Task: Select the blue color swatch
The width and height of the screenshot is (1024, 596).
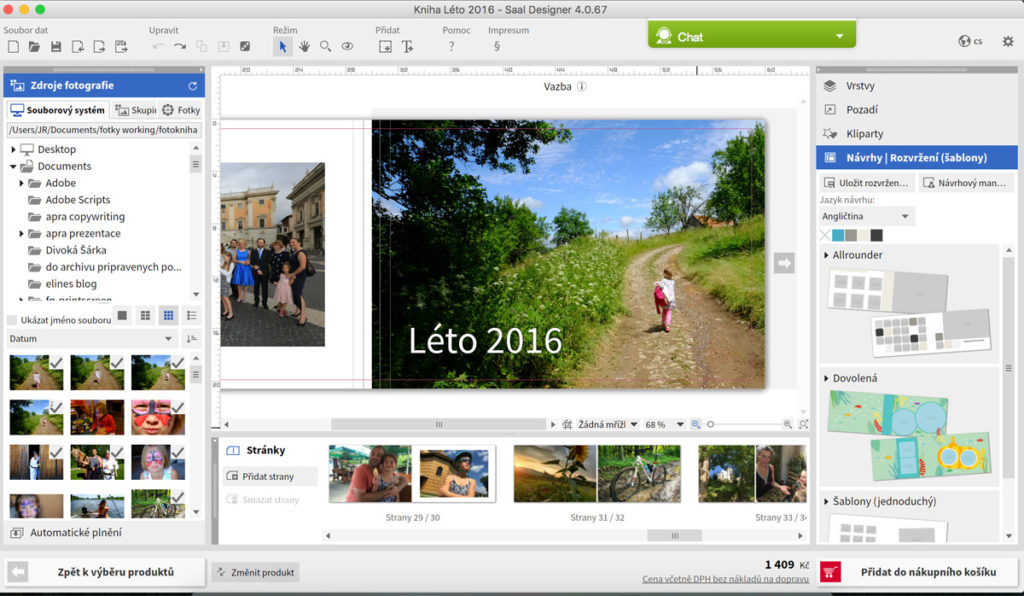Action: pyautogui.click(x=838, y=235)
